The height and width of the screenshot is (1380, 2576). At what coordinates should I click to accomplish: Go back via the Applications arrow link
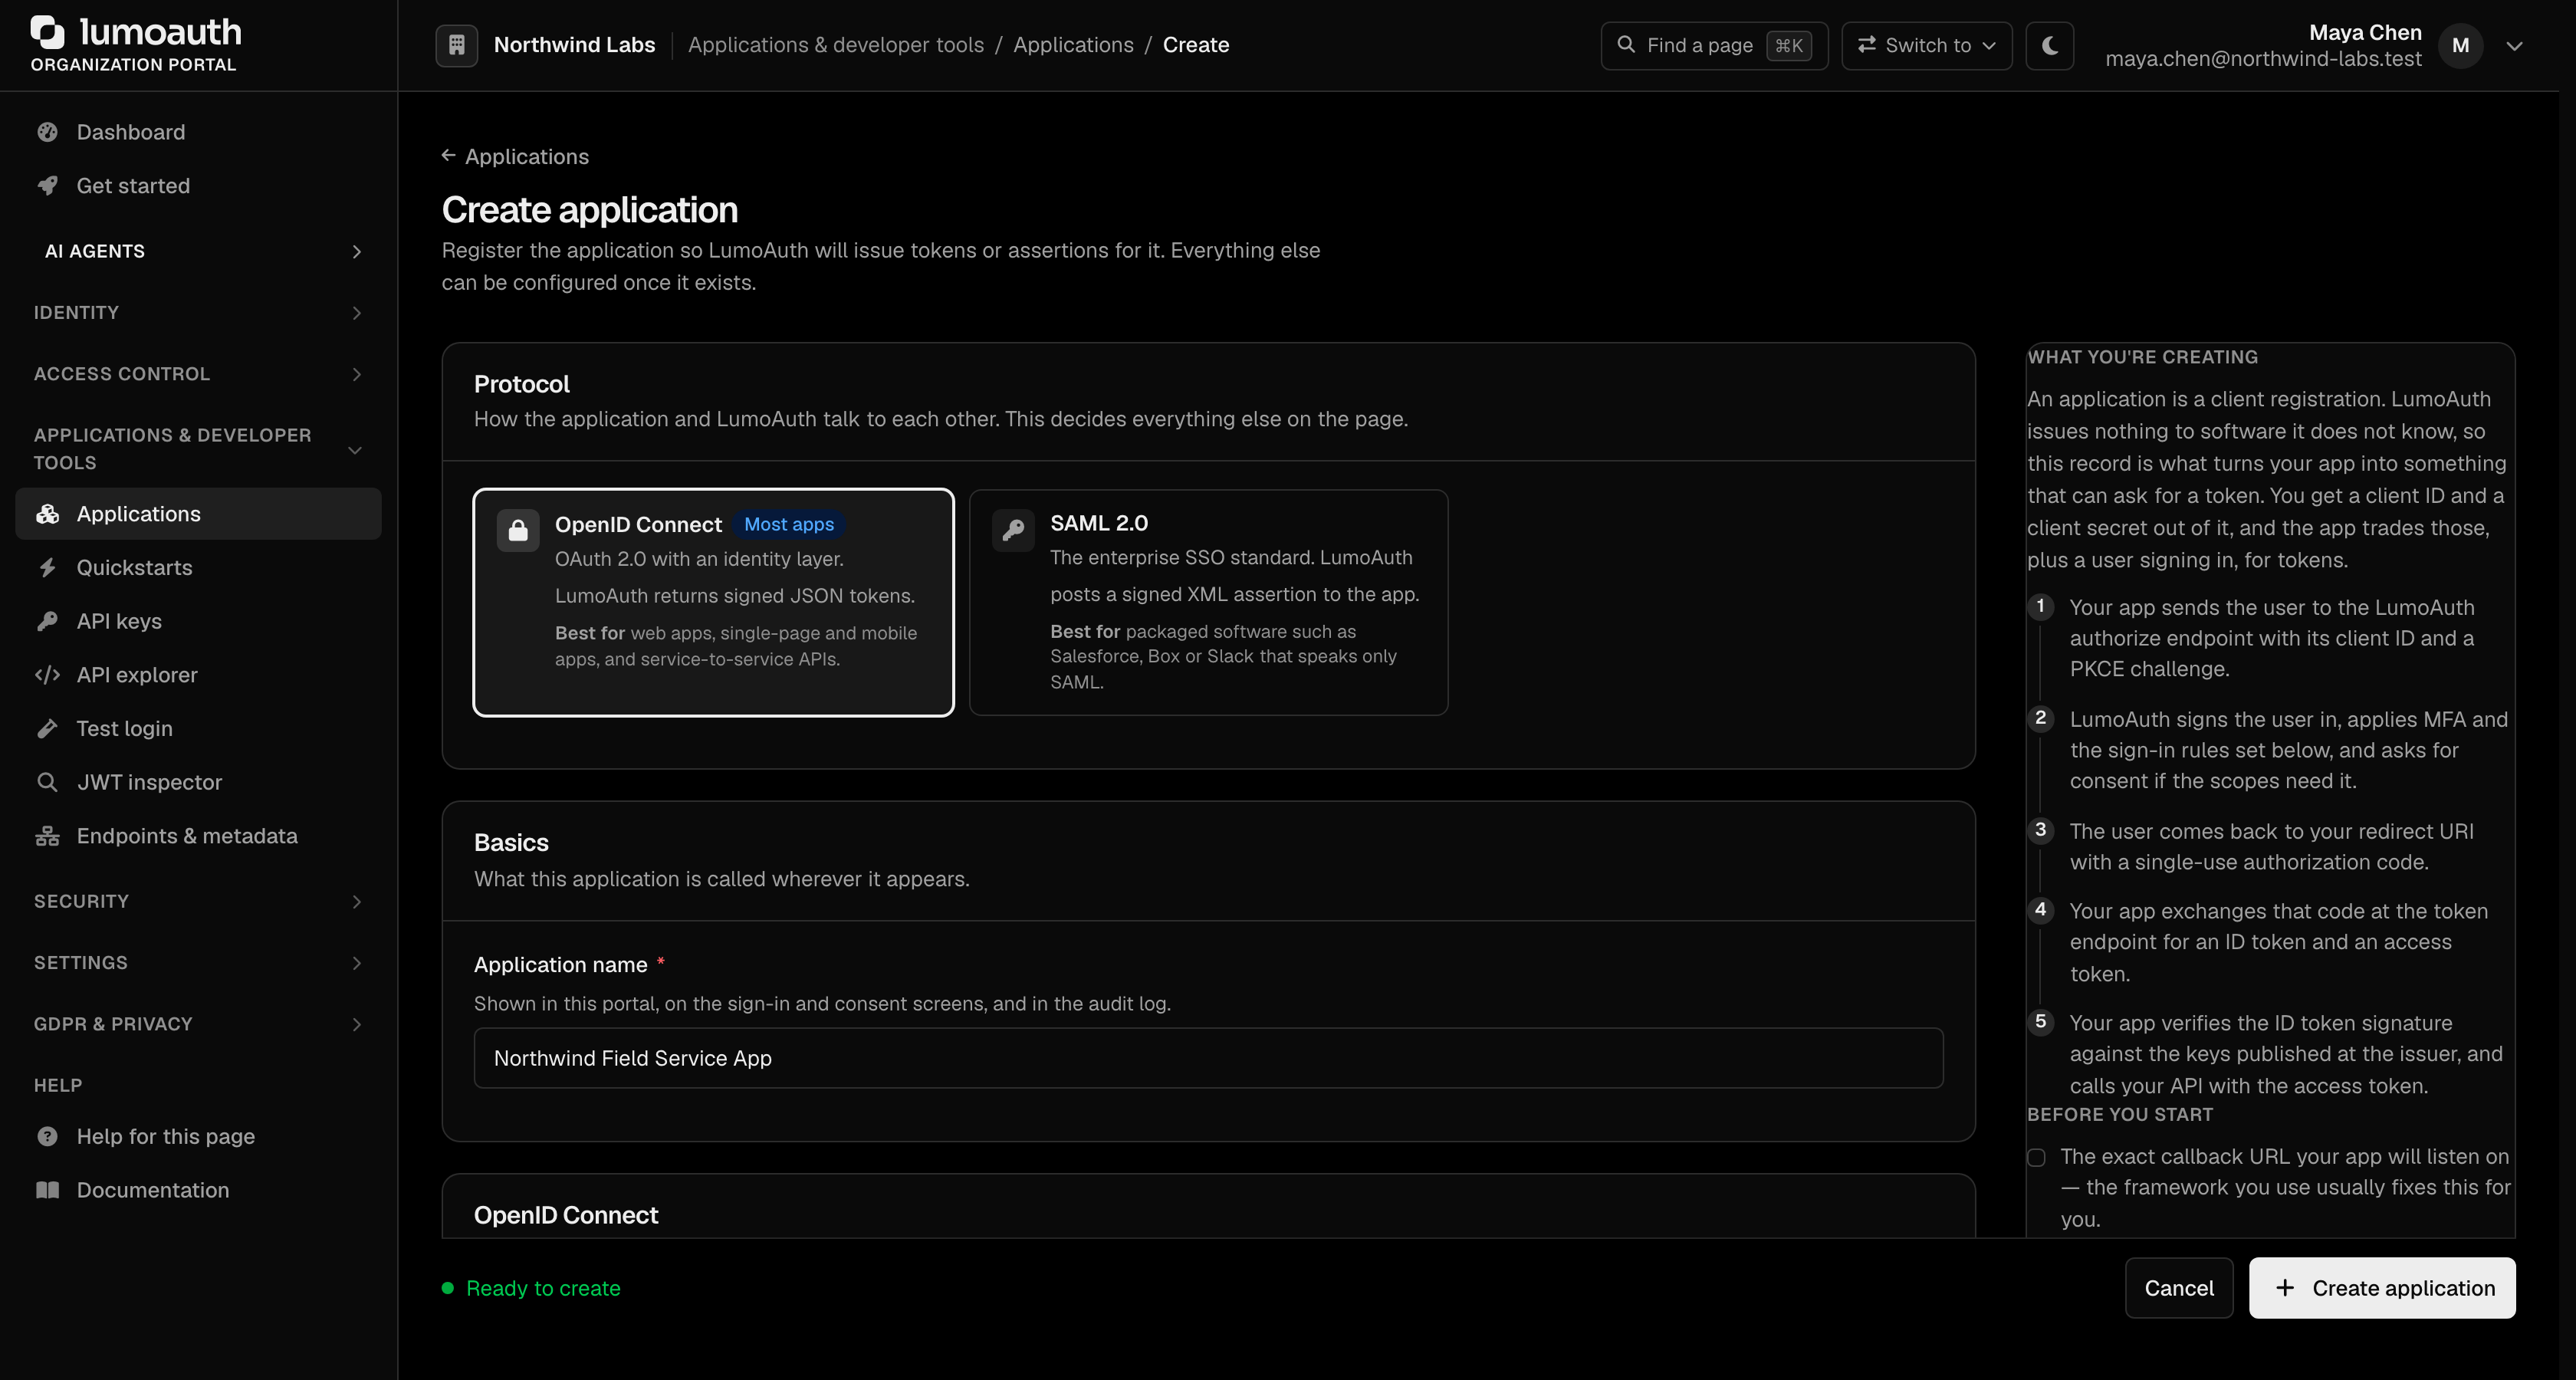pos(515,157)
